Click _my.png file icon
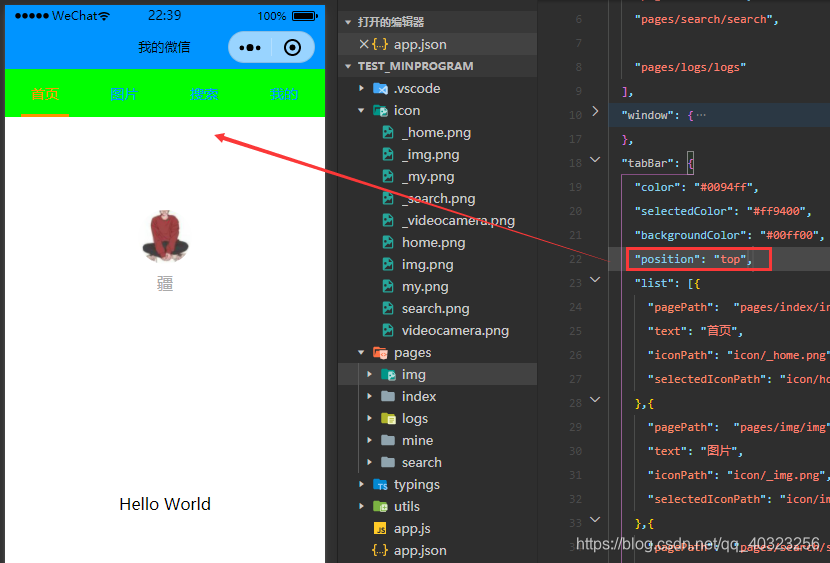Image resolution: width=830 pixels, height=563 pixels. click(x=388, y=176)
